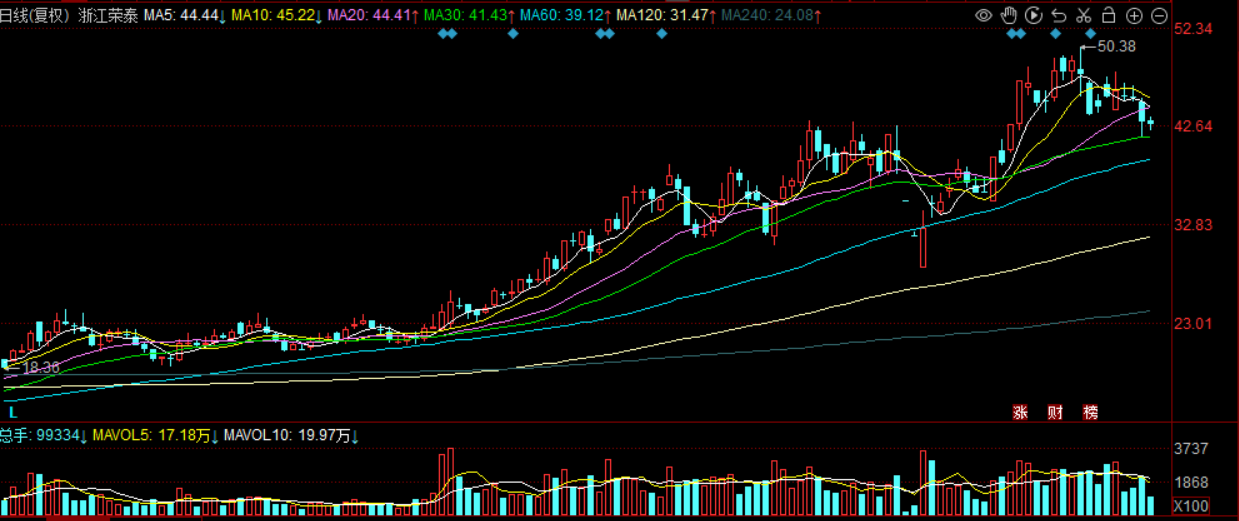Select the hand pan tool
Image resolution: width=1239 pixels, height=521 pixels.
tap(1009, 15)
